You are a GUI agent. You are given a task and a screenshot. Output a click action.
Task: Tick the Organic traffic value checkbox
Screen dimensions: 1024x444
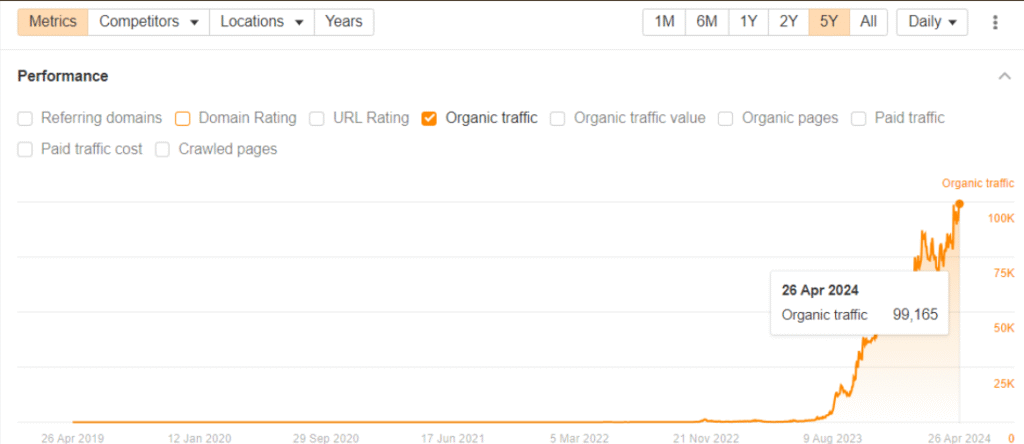pyautogui.click(x=558, y=118)
